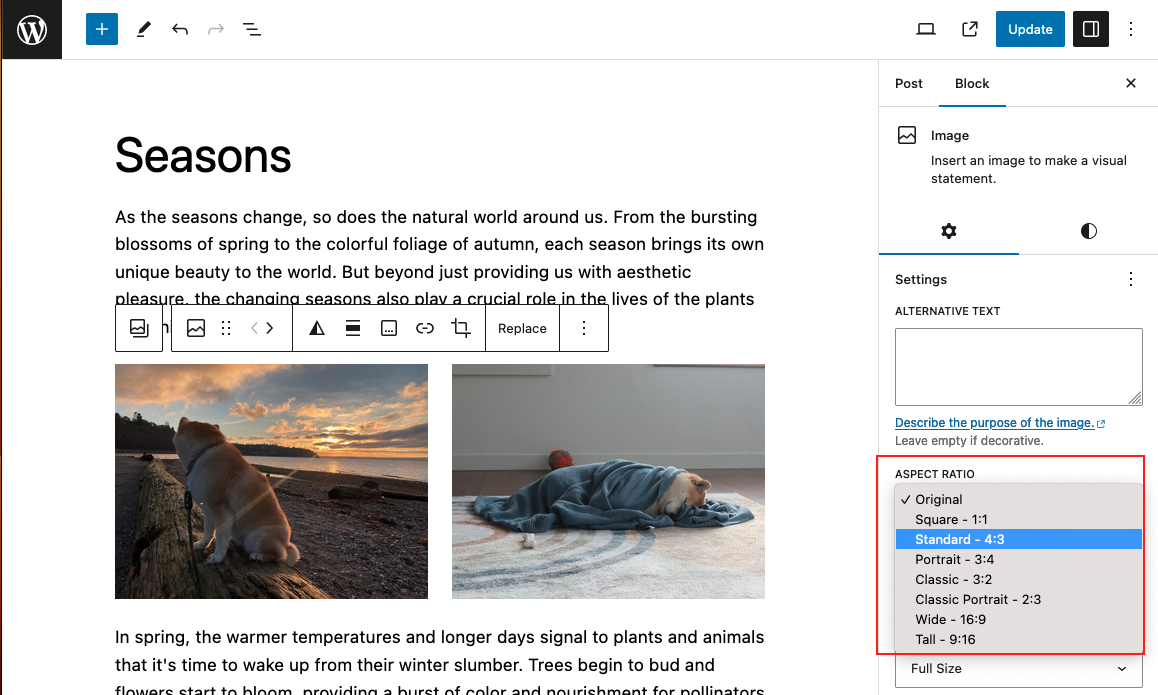Open the editor options menu
The height and width of the screenshot is (695, 1158).
coord(1131,29)
